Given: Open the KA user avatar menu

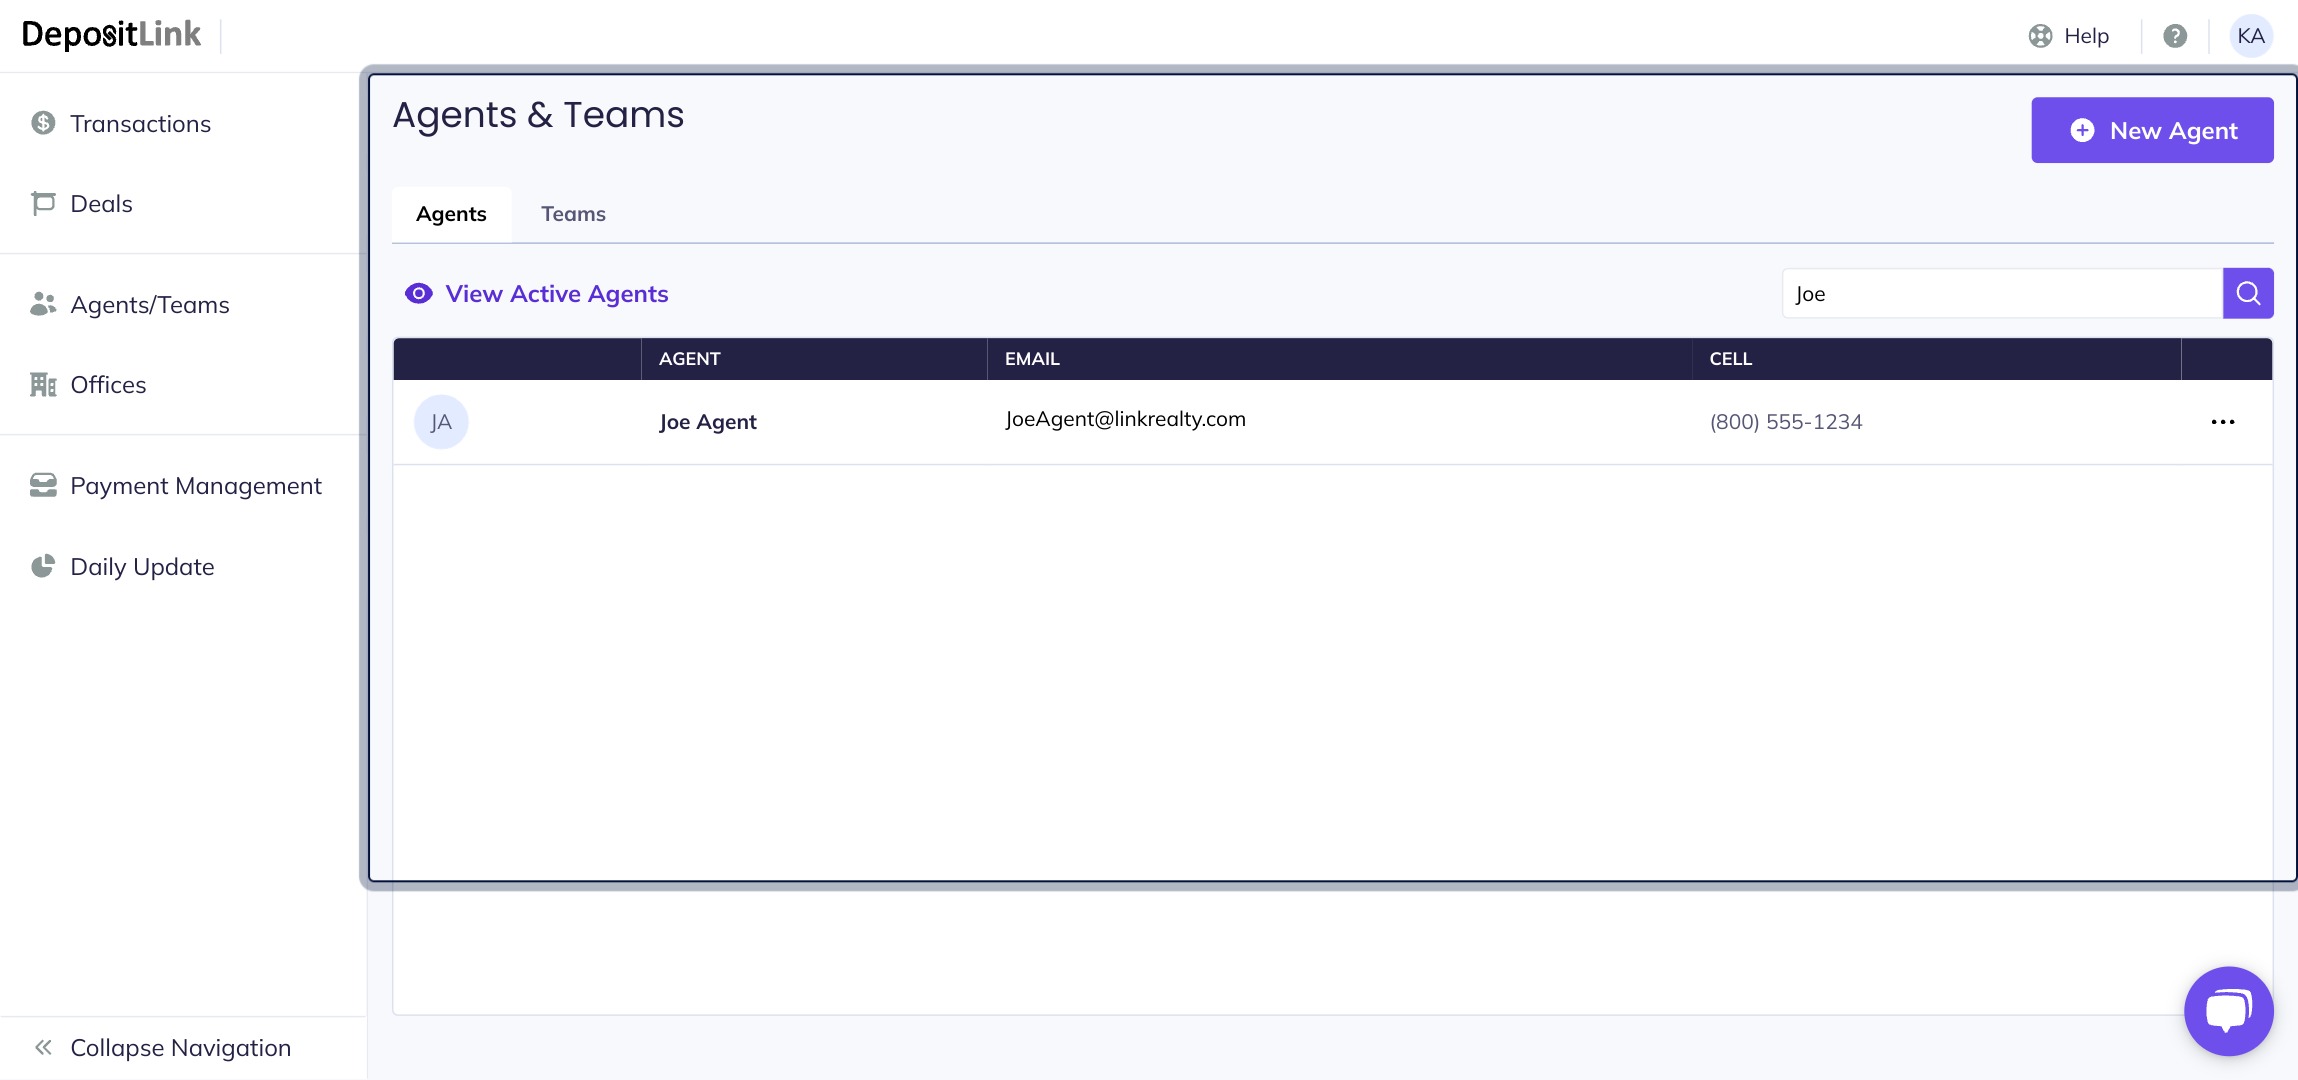Looking at the screenshot, I should coord(2251,36).
